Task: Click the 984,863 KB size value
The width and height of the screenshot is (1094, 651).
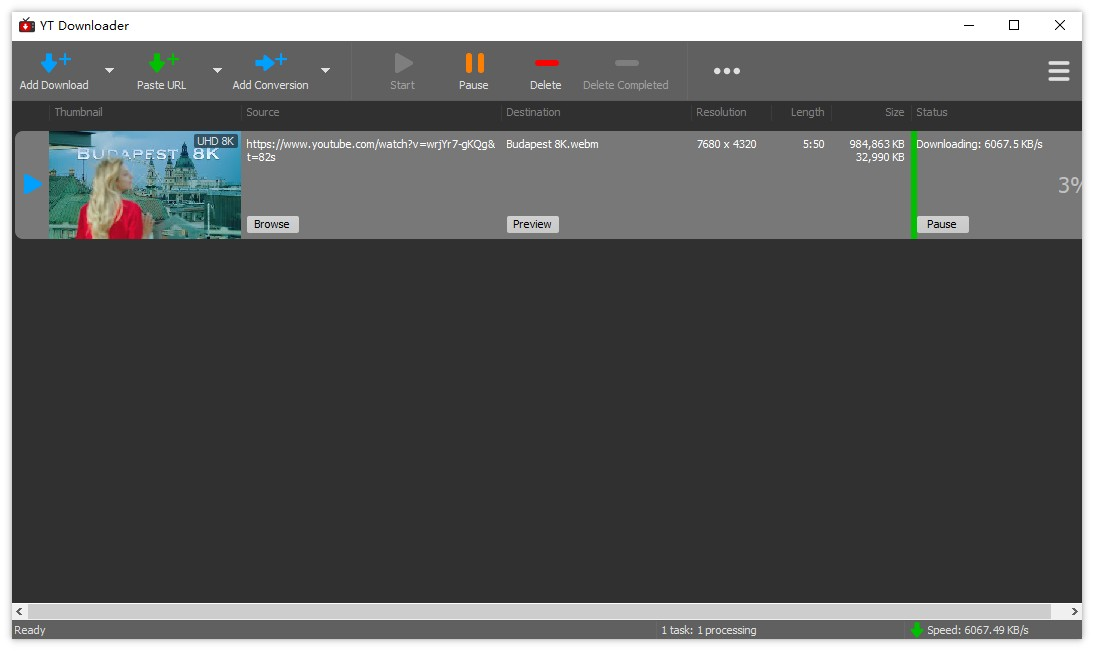Action: tap(876, 144)
